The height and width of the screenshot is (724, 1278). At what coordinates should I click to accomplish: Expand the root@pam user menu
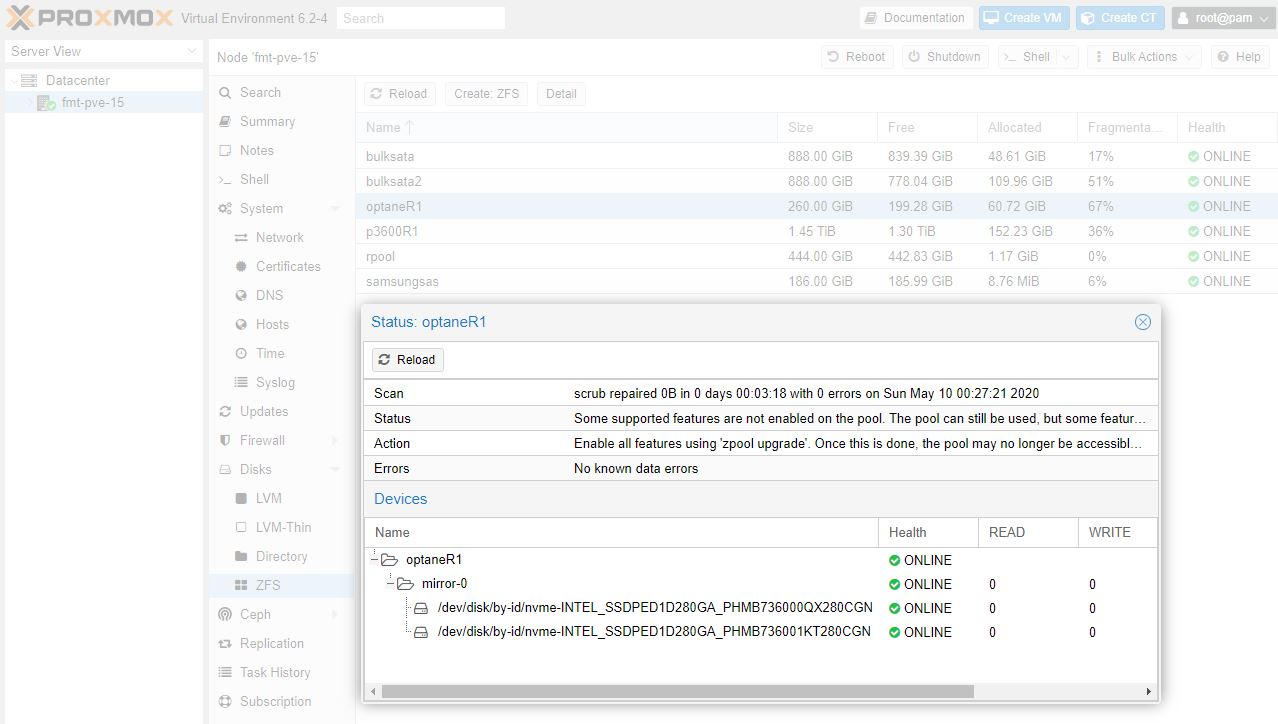[x=1223, y=18]
